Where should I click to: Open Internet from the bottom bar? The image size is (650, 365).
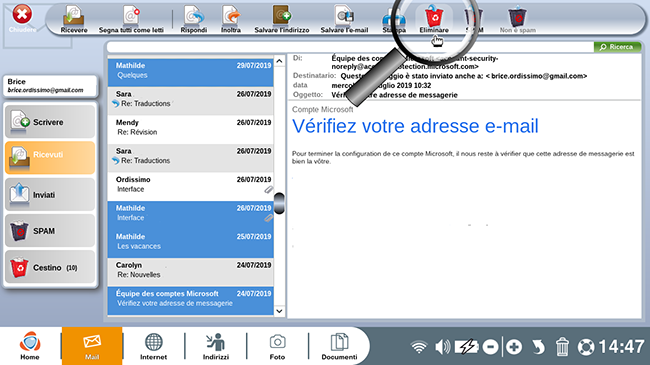153,346
